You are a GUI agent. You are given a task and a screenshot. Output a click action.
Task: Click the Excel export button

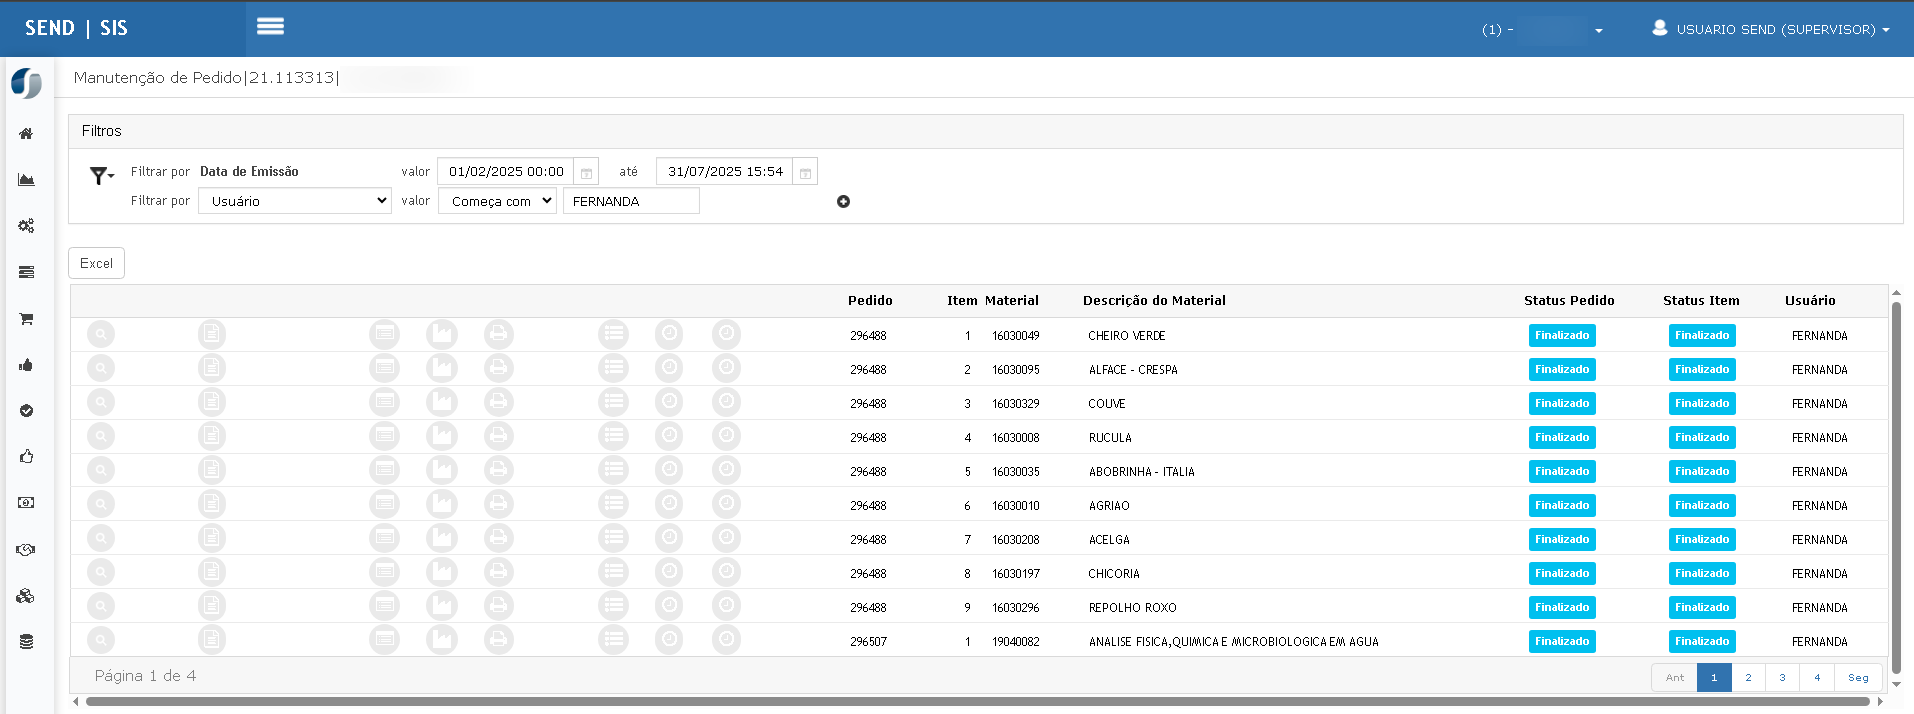coord(96,263)
